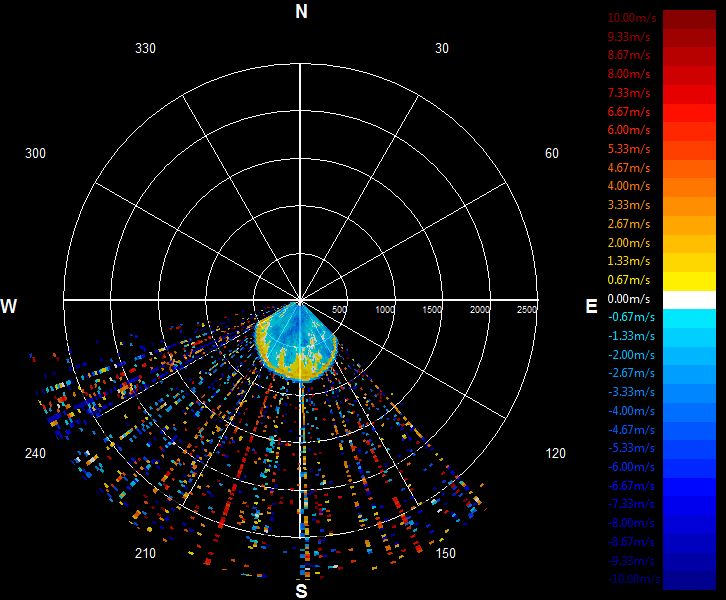The height and width of the screenshot is (600, 726).
Task: Click the blue -6.00m/s color band
Action: pos(689,468)
